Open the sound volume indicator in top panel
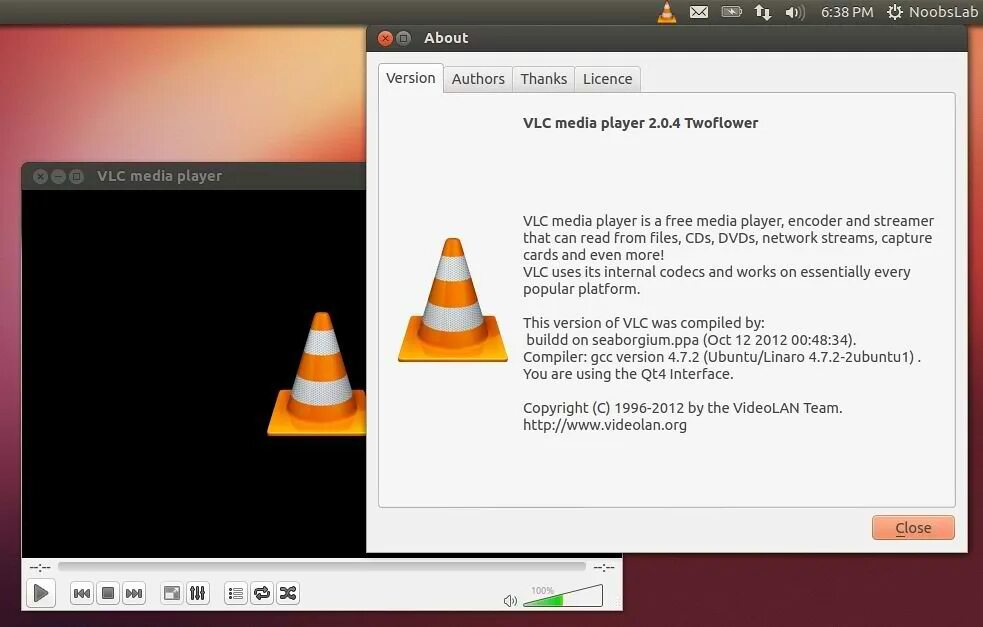This screenshot has height=627, width=983. click(794, 12)
